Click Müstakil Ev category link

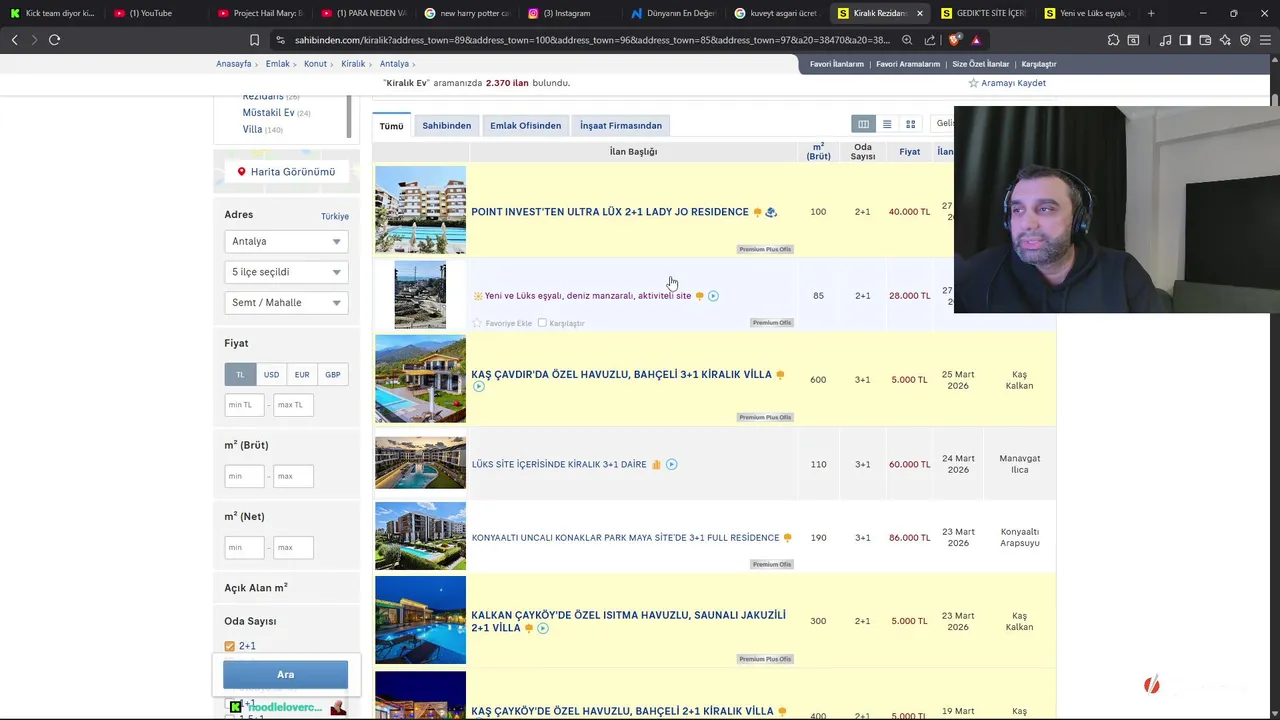point(268,113)
